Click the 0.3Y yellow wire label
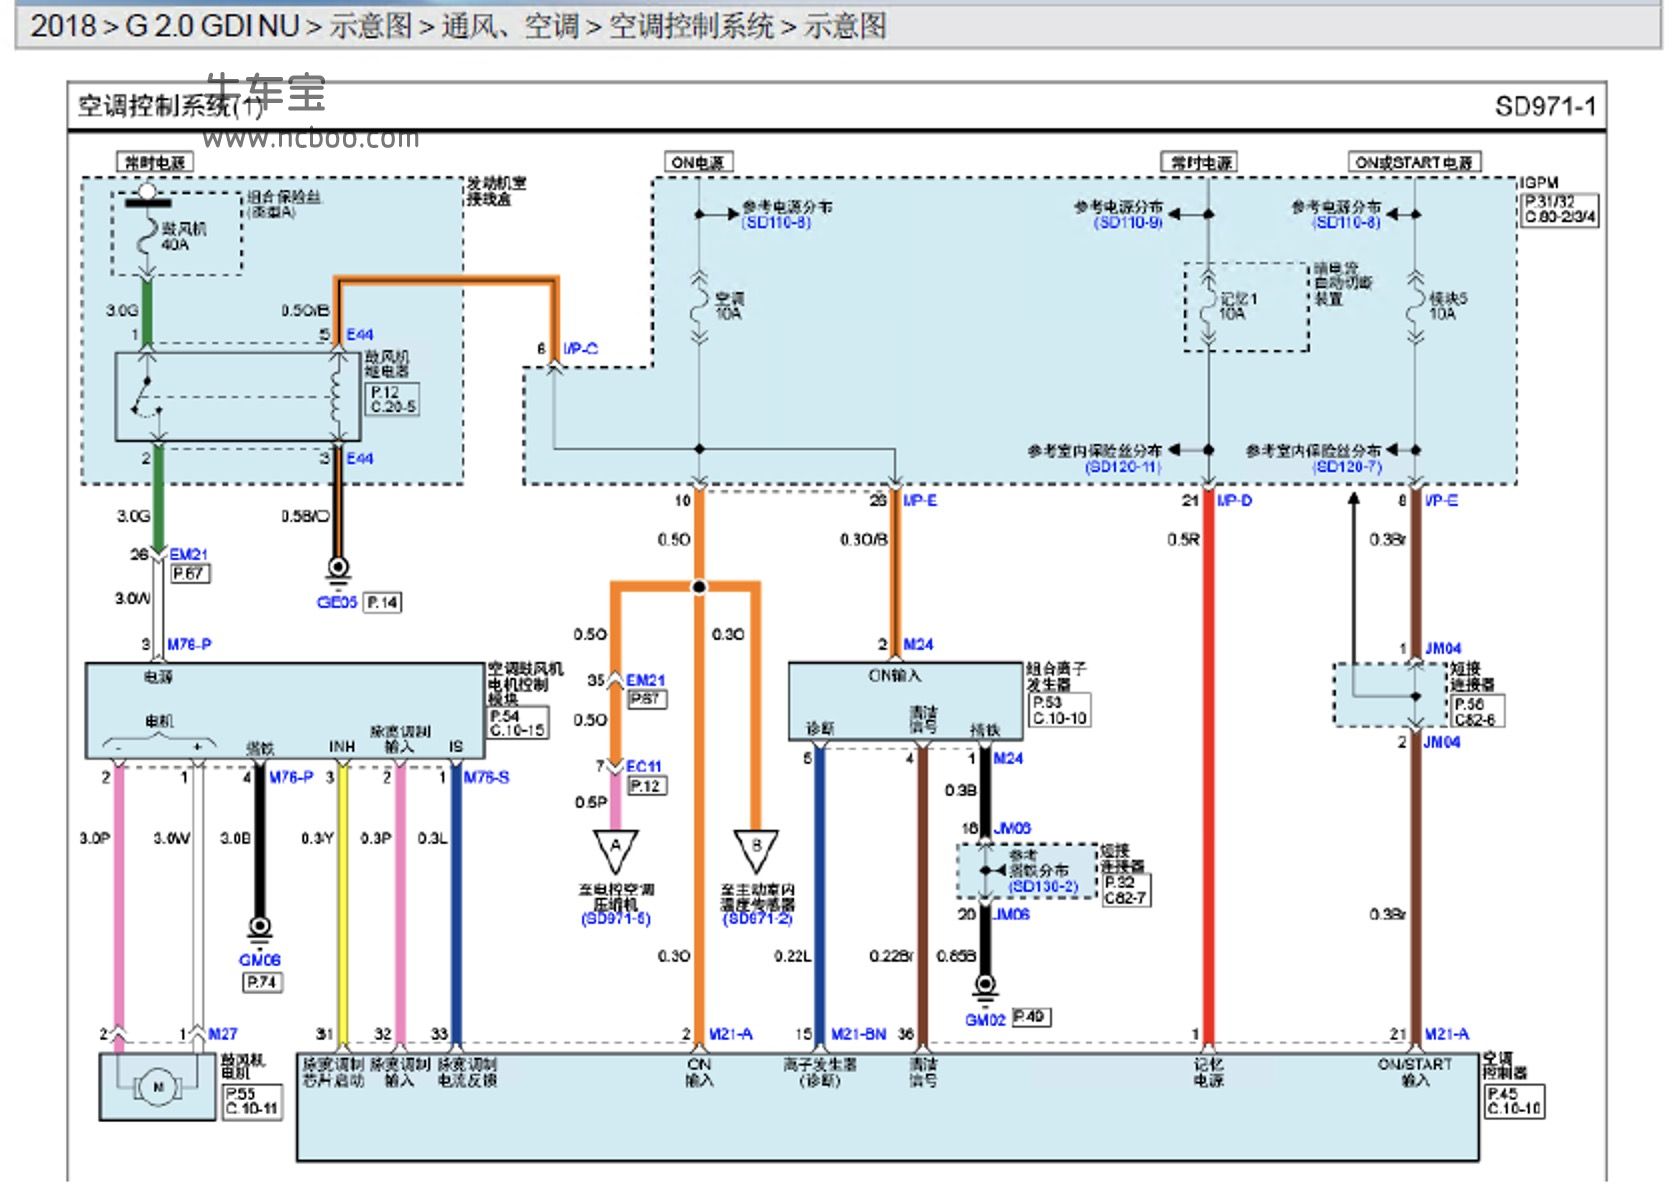 pyautogui.click(x=317, y=838)
